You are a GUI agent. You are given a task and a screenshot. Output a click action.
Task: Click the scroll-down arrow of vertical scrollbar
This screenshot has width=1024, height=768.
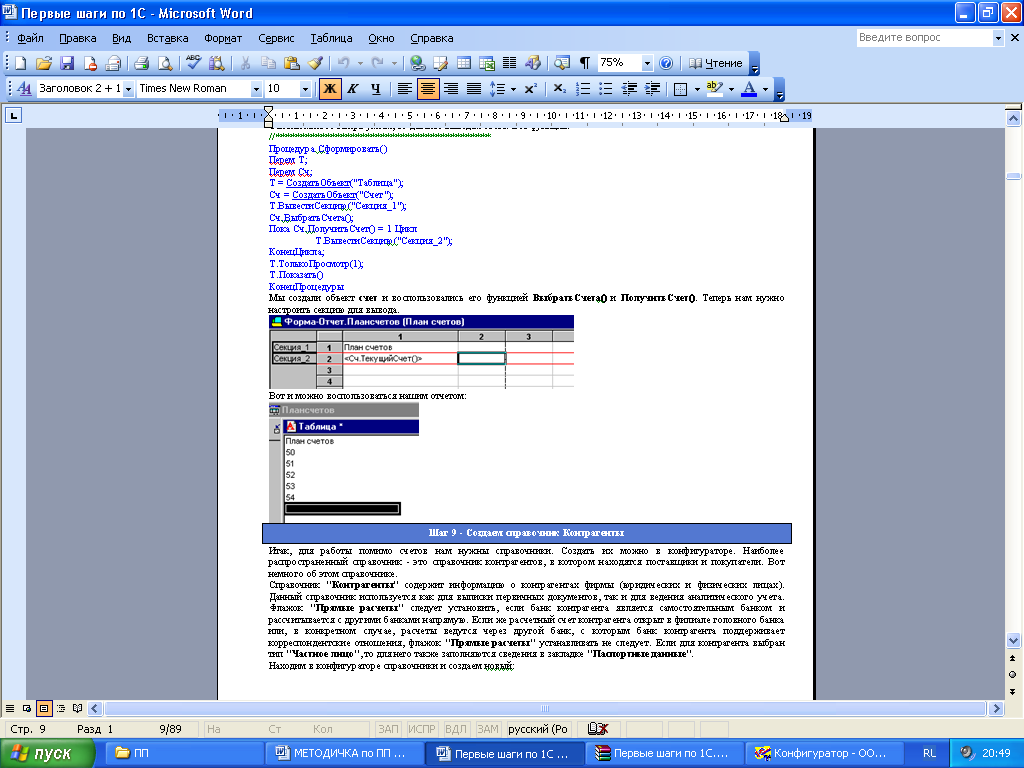[1013, 641]
